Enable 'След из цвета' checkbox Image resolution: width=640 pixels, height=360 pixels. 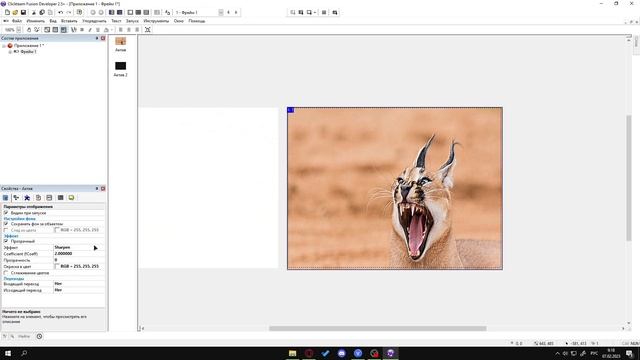pos(6,230)
